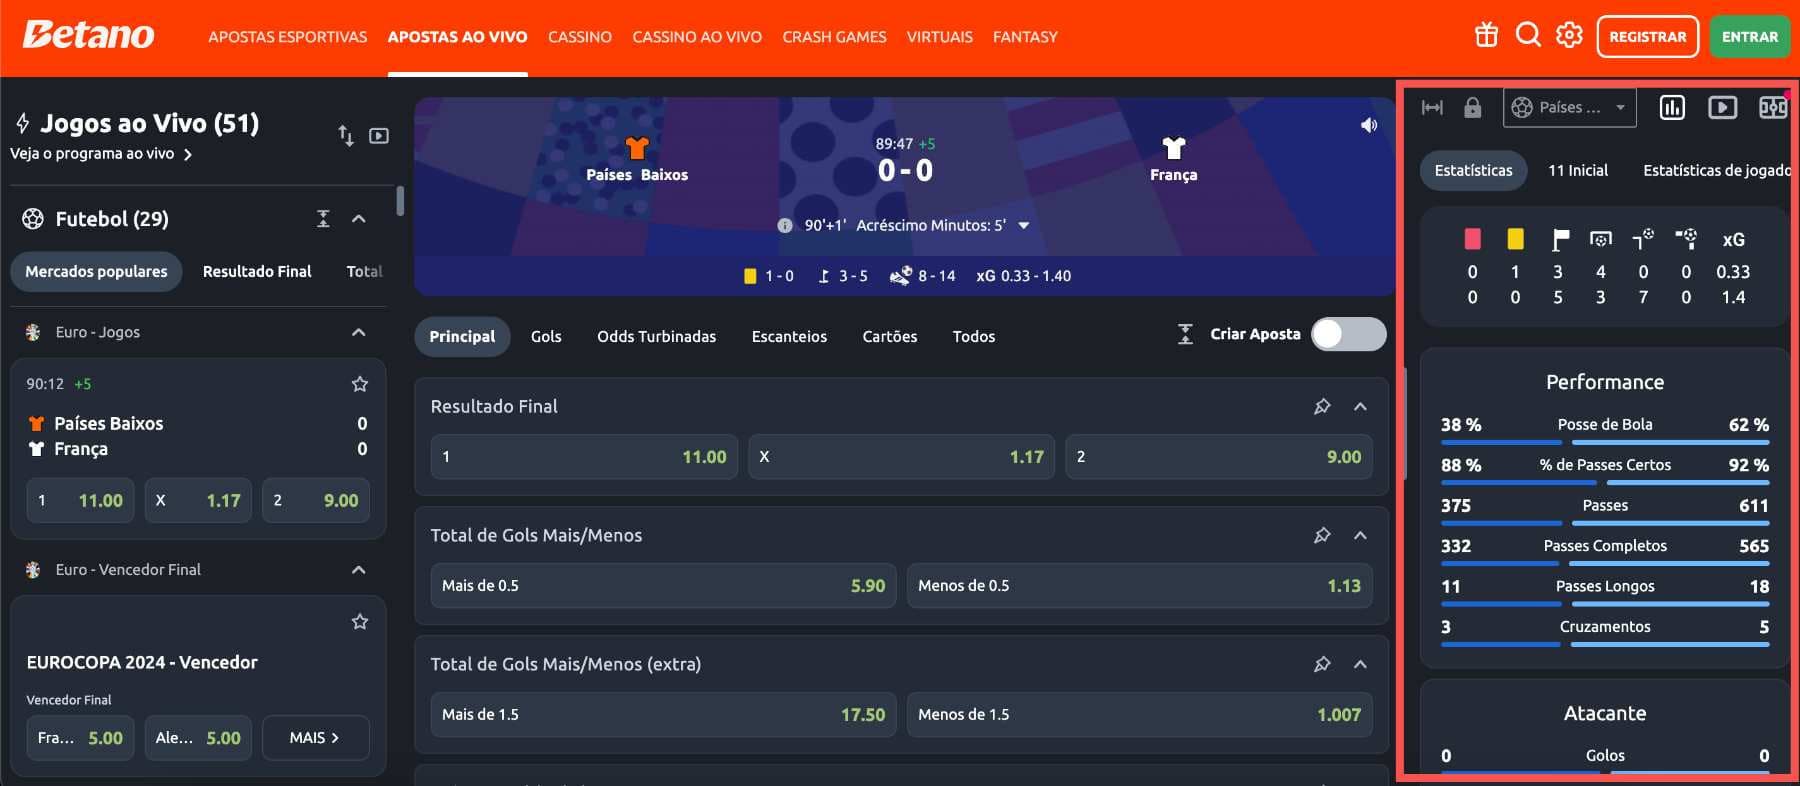
Task: Pin the Total de Gols Mais/Menos market
Action: (x=1322, y=535)
